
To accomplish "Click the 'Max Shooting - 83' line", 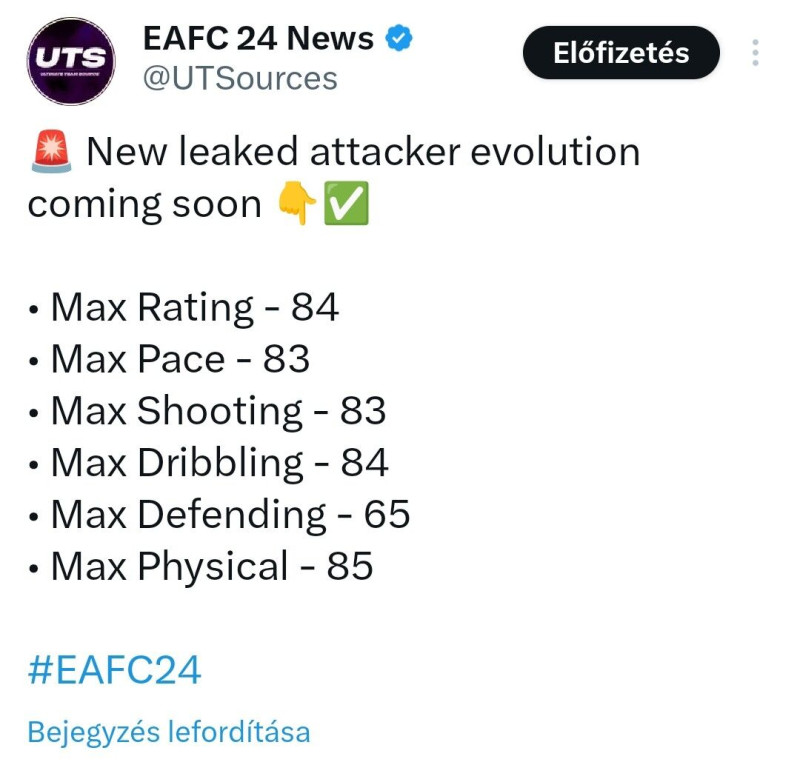I will coord(218,412).
